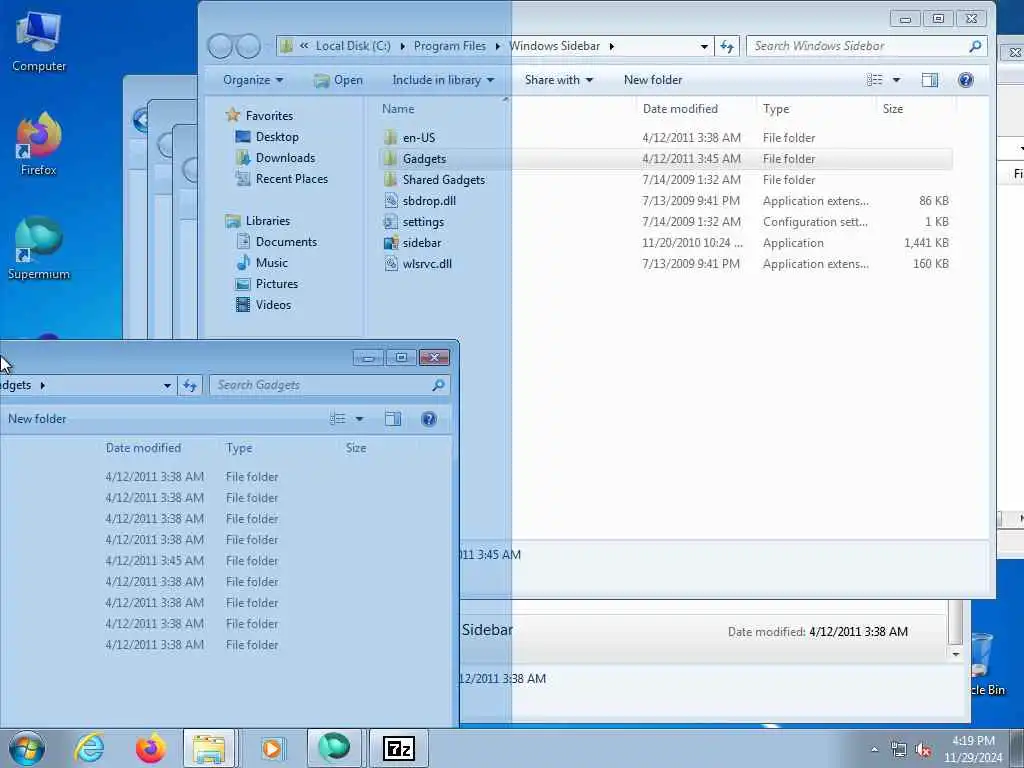Open help in the Windows Sidebar window

click(x=966, y=80)
